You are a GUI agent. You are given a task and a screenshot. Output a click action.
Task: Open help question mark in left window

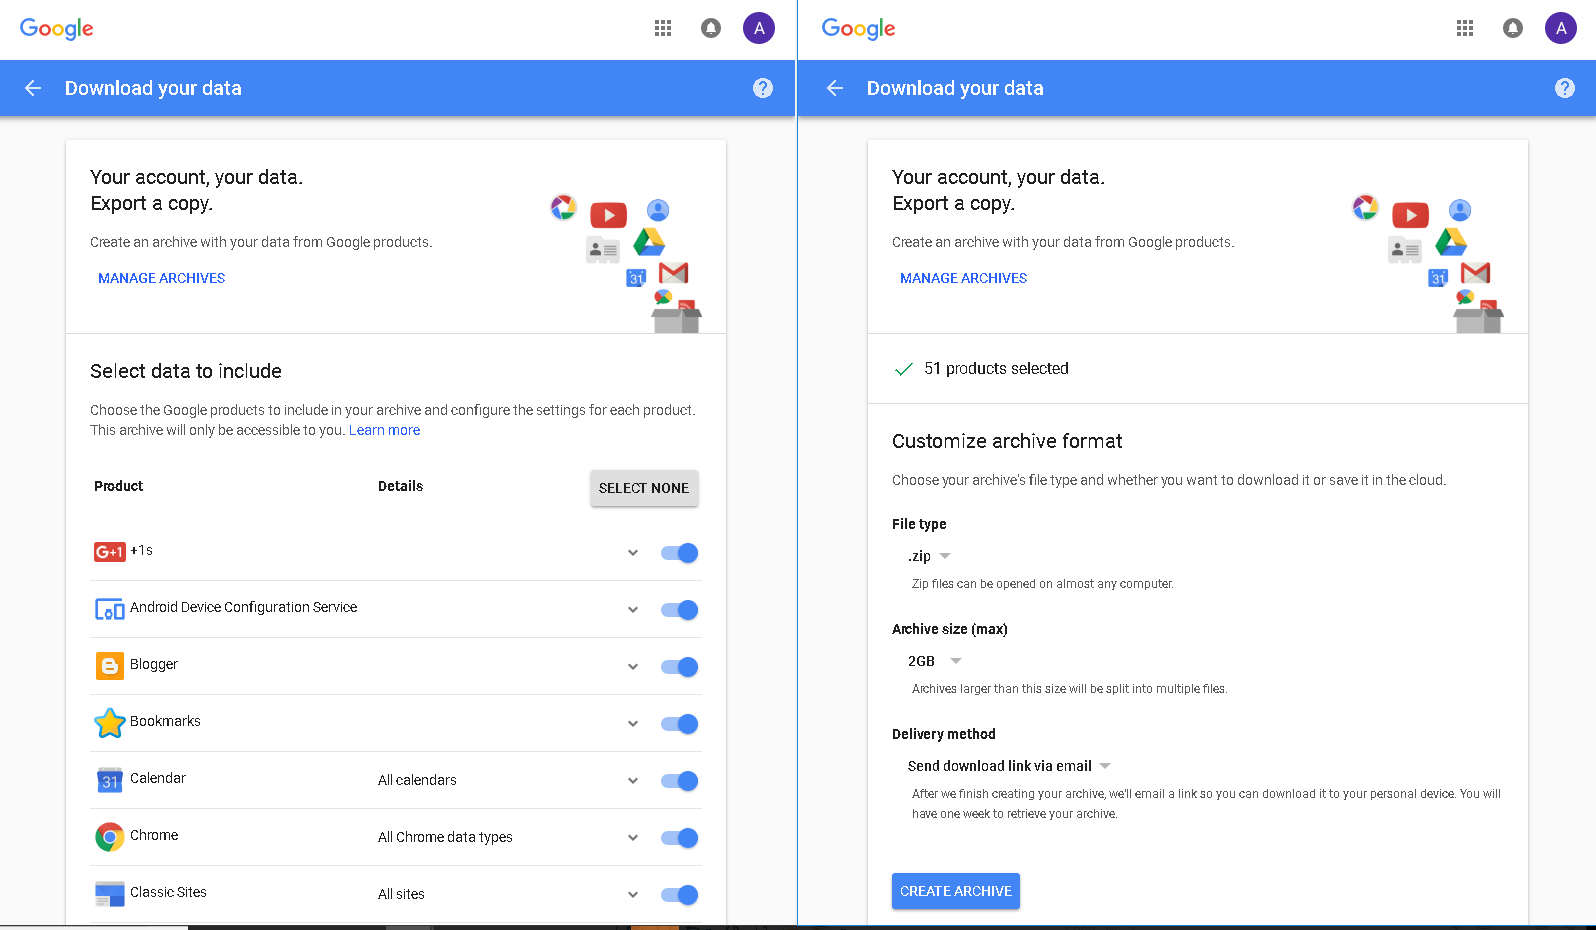pos(763,88)
